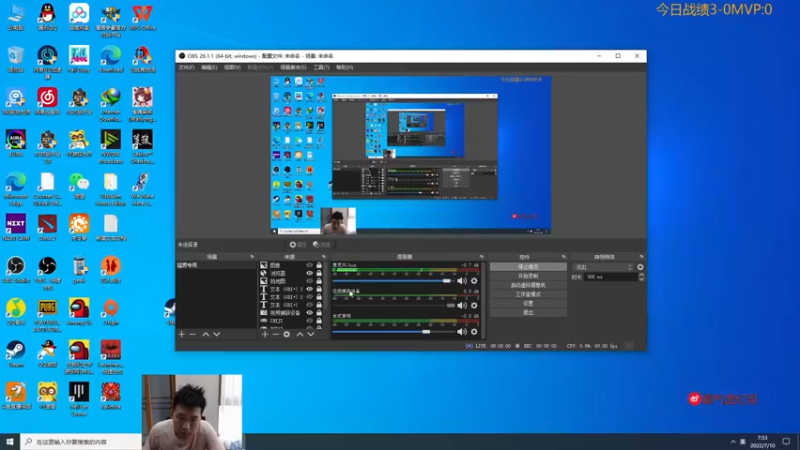
Task: Launch Fall Guys desktop shortcut
Action: coord(79,59)
